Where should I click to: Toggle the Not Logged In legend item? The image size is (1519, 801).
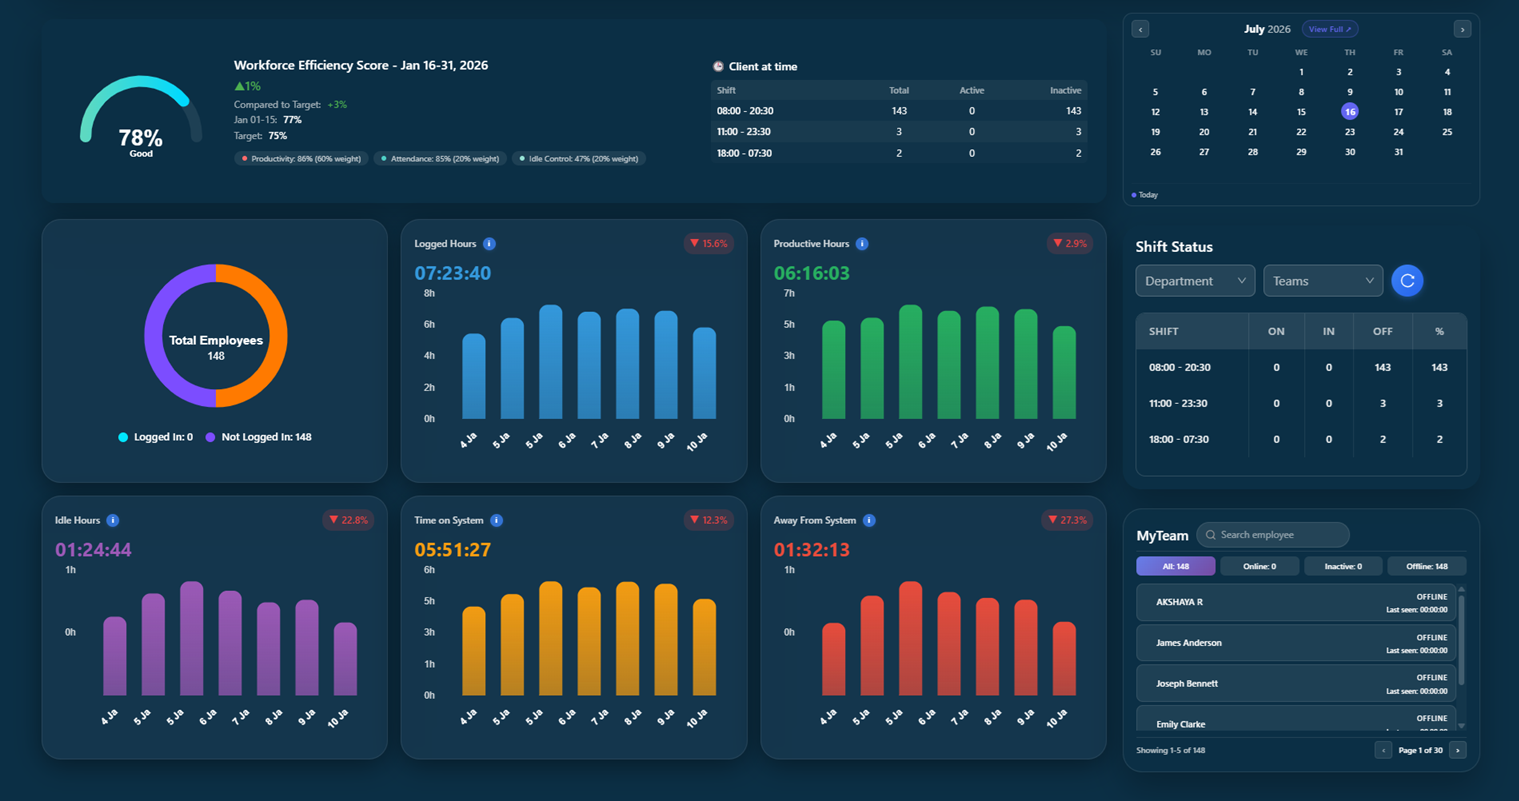pyautogui.click(x=258, y=437)
